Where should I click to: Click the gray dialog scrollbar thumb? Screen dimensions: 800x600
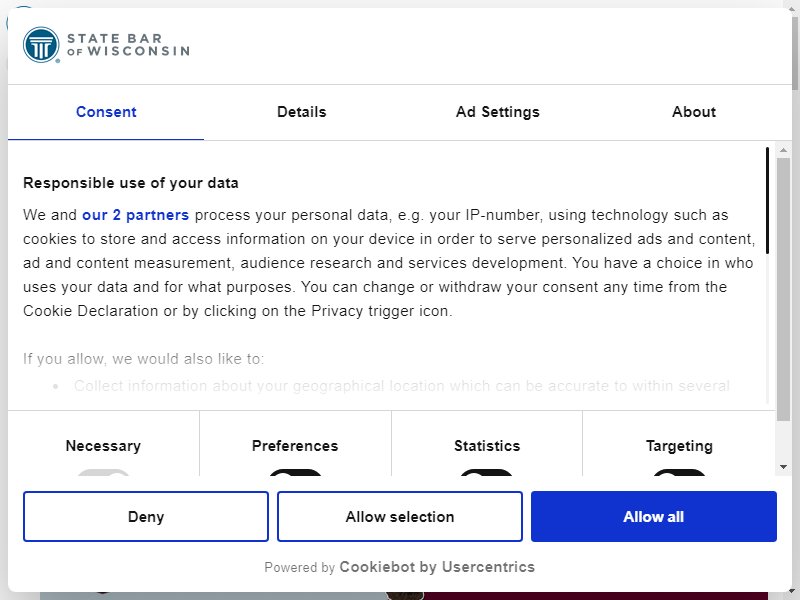pyautogui.click(x=783, y=289)
